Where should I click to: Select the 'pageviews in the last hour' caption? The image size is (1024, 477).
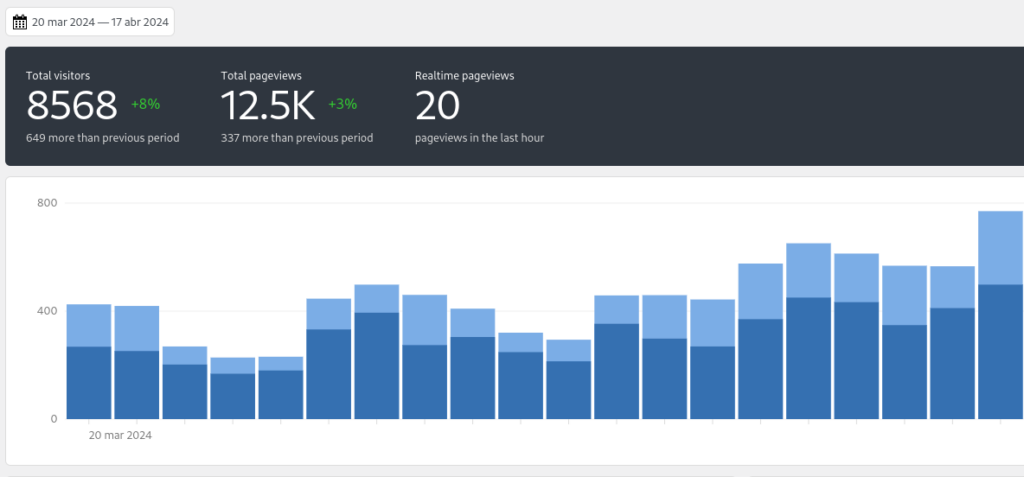pyautogui.click(x=479, y=139)
